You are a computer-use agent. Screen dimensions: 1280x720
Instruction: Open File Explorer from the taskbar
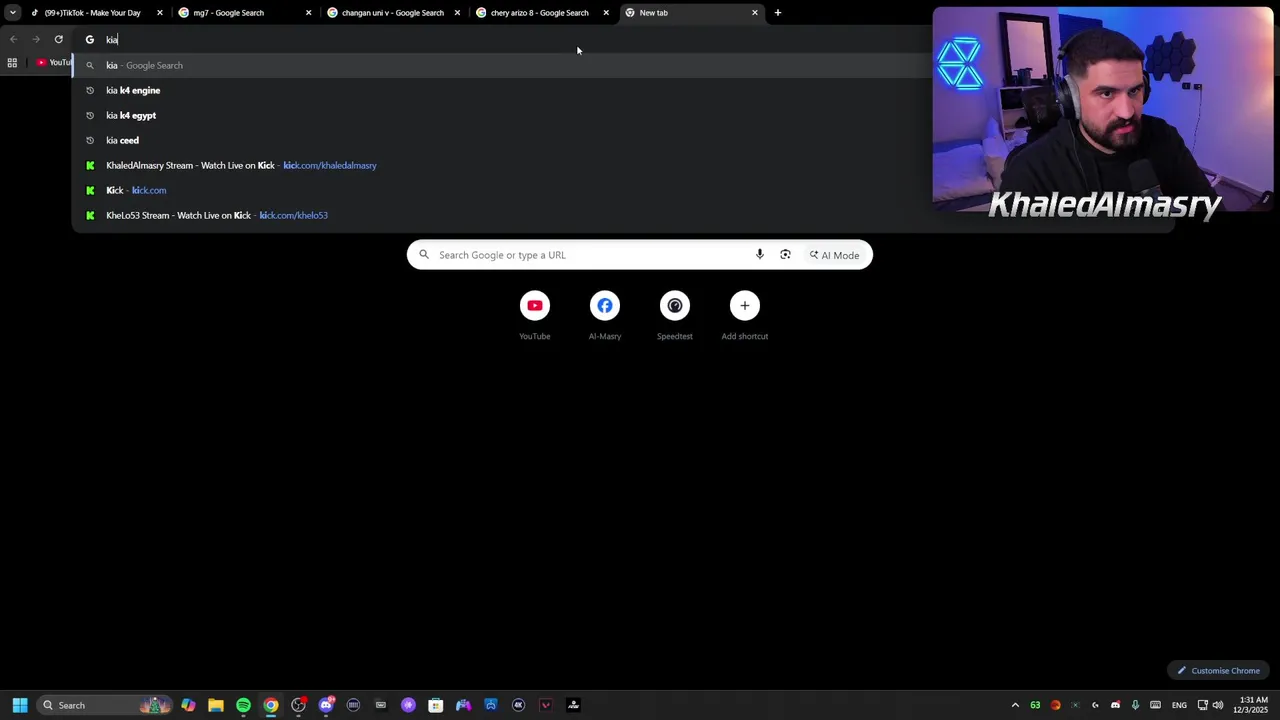click(216, 705)
